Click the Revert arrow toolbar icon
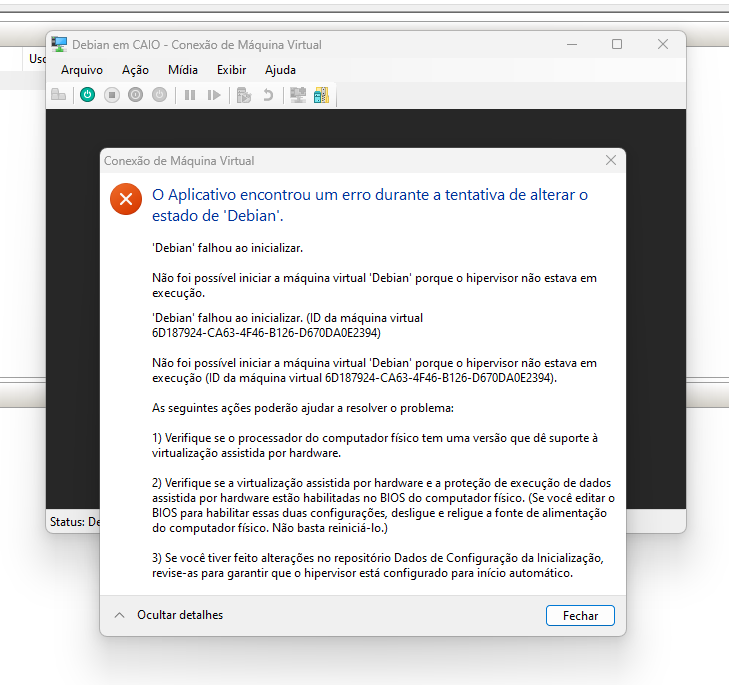 click(x=268, y=95)
